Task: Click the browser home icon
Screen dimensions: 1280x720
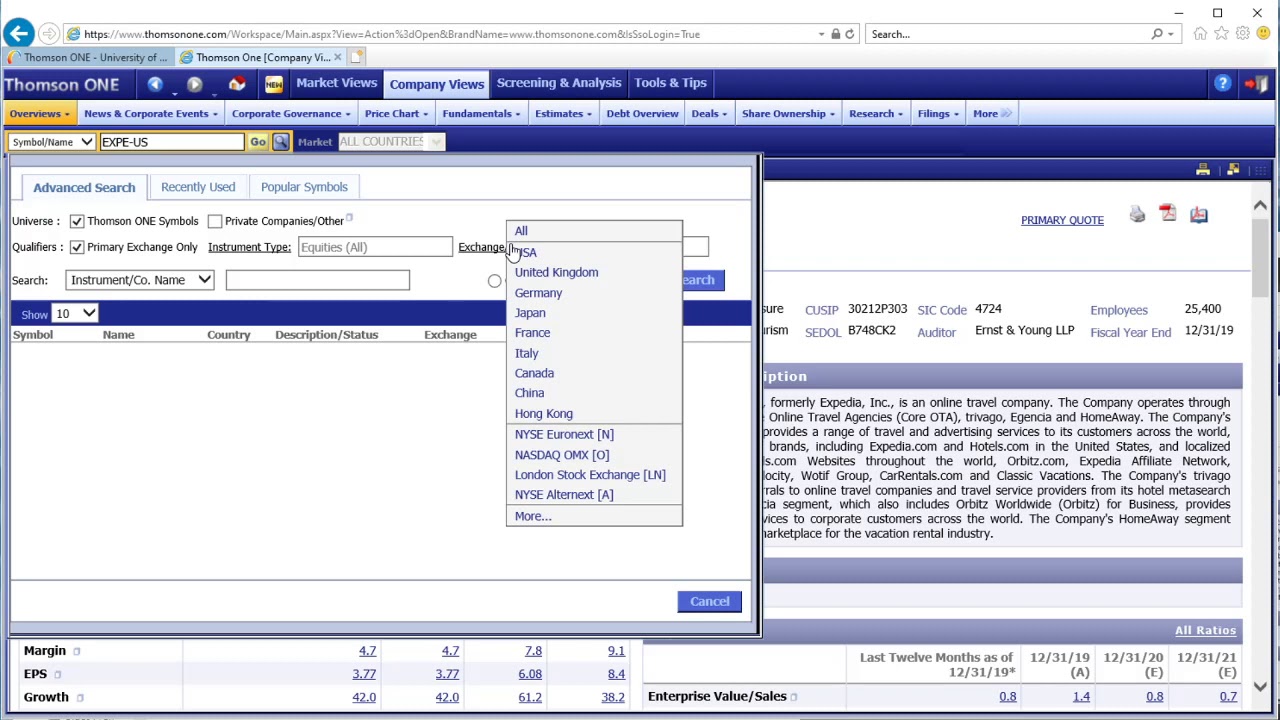Action: coord(1200,34)
